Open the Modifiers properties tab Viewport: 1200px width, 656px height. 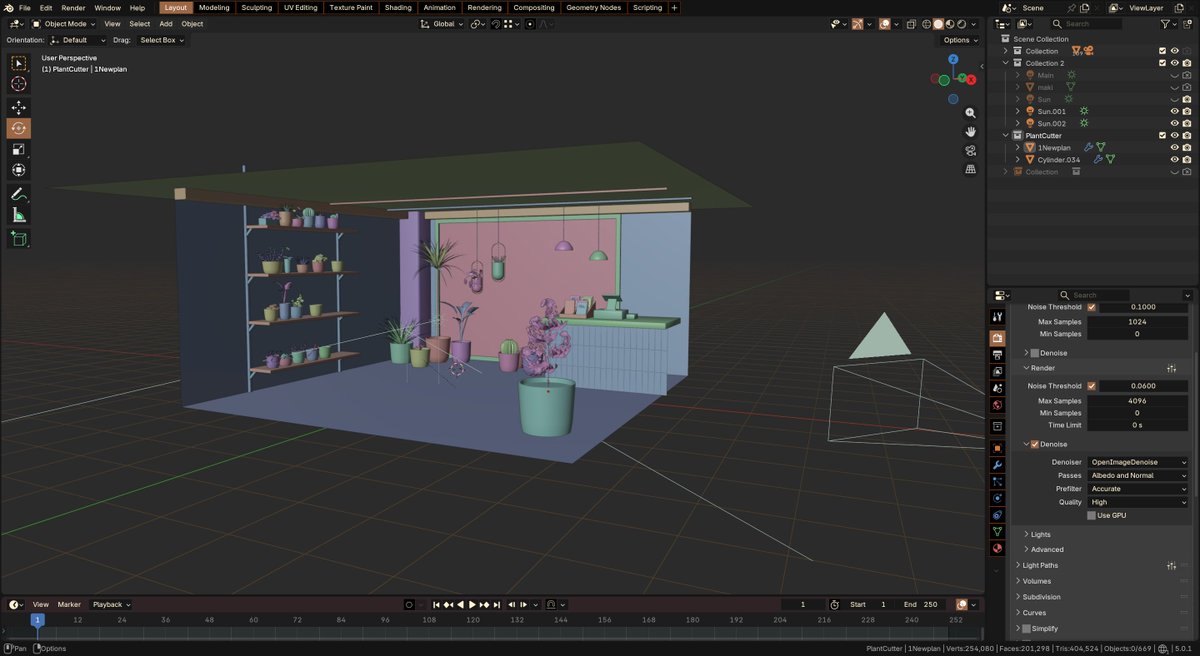pos(997,465)
